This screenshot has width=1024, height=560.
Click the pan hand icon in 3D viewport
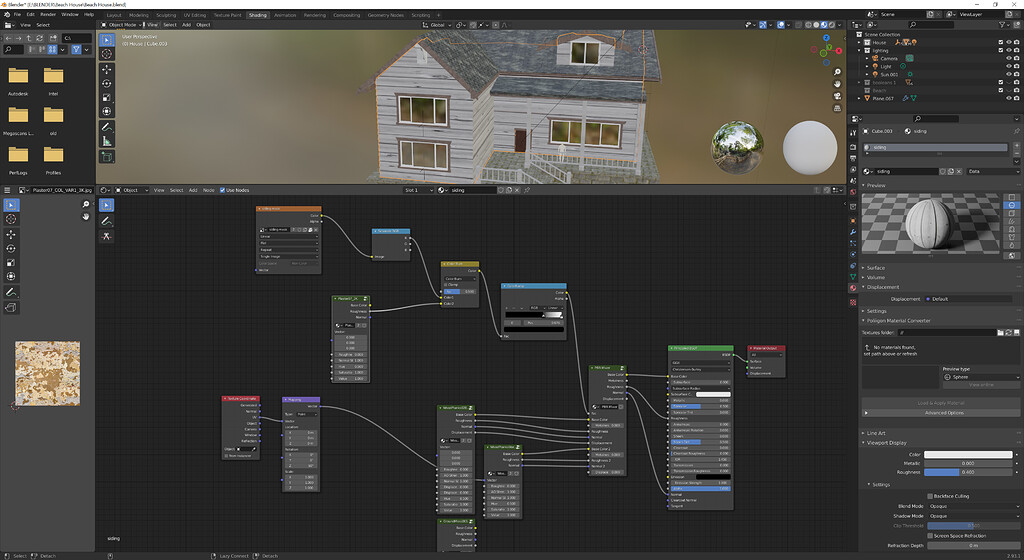pos(837,84)
